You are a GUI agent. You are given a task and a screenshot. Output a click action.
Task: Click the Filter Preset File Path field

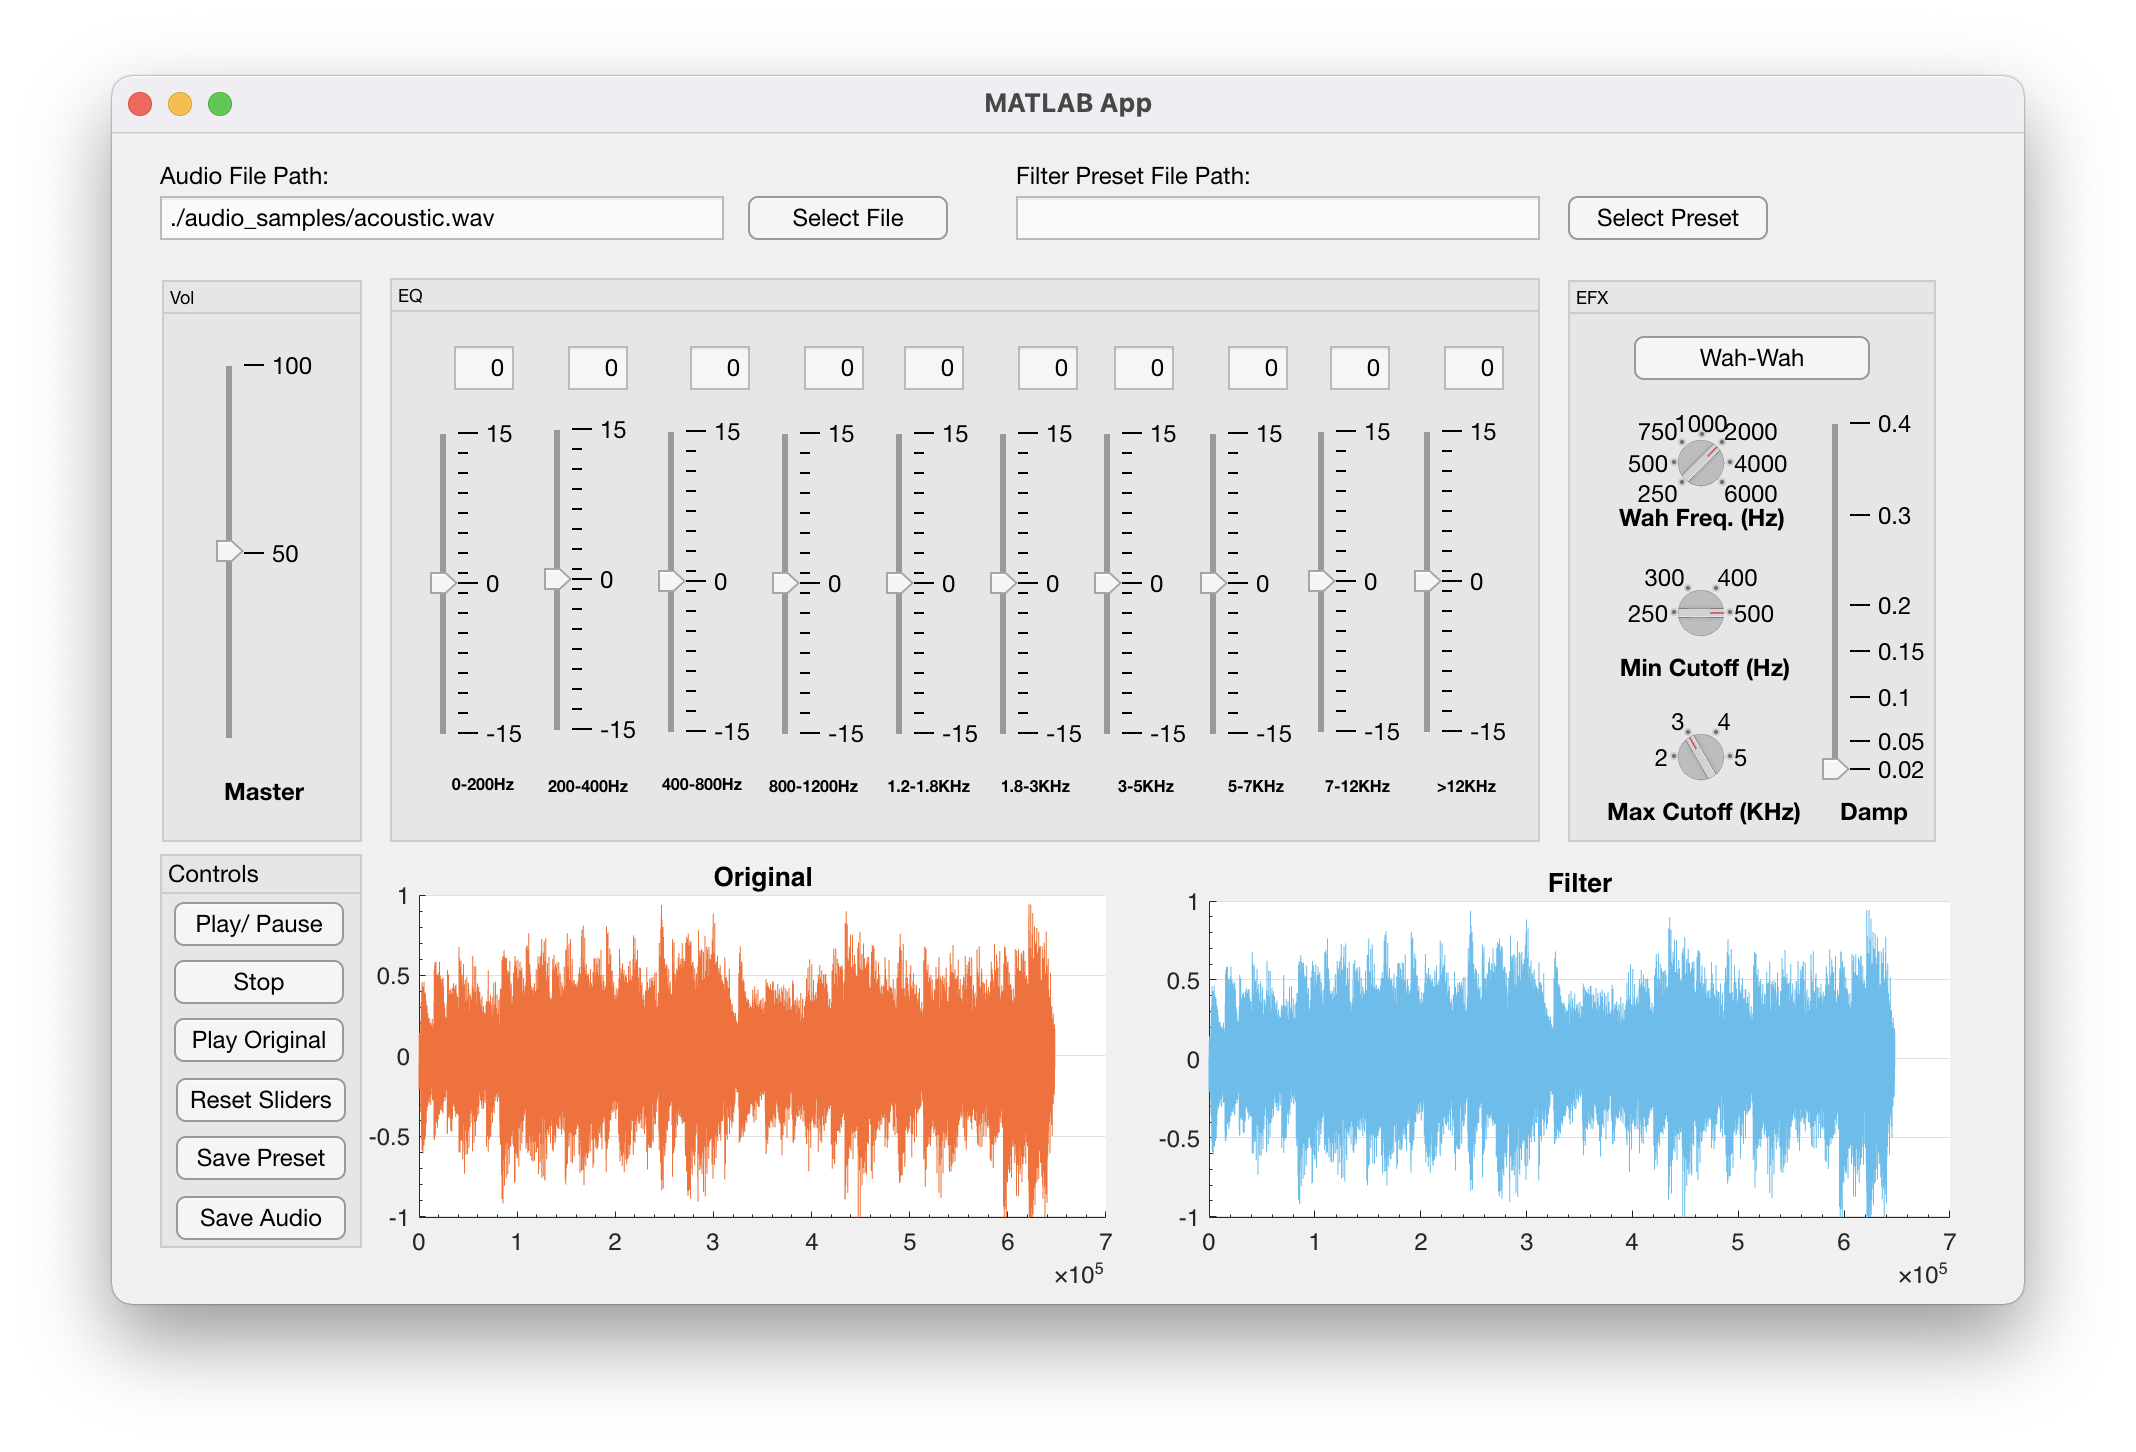tap(1277, 218)
